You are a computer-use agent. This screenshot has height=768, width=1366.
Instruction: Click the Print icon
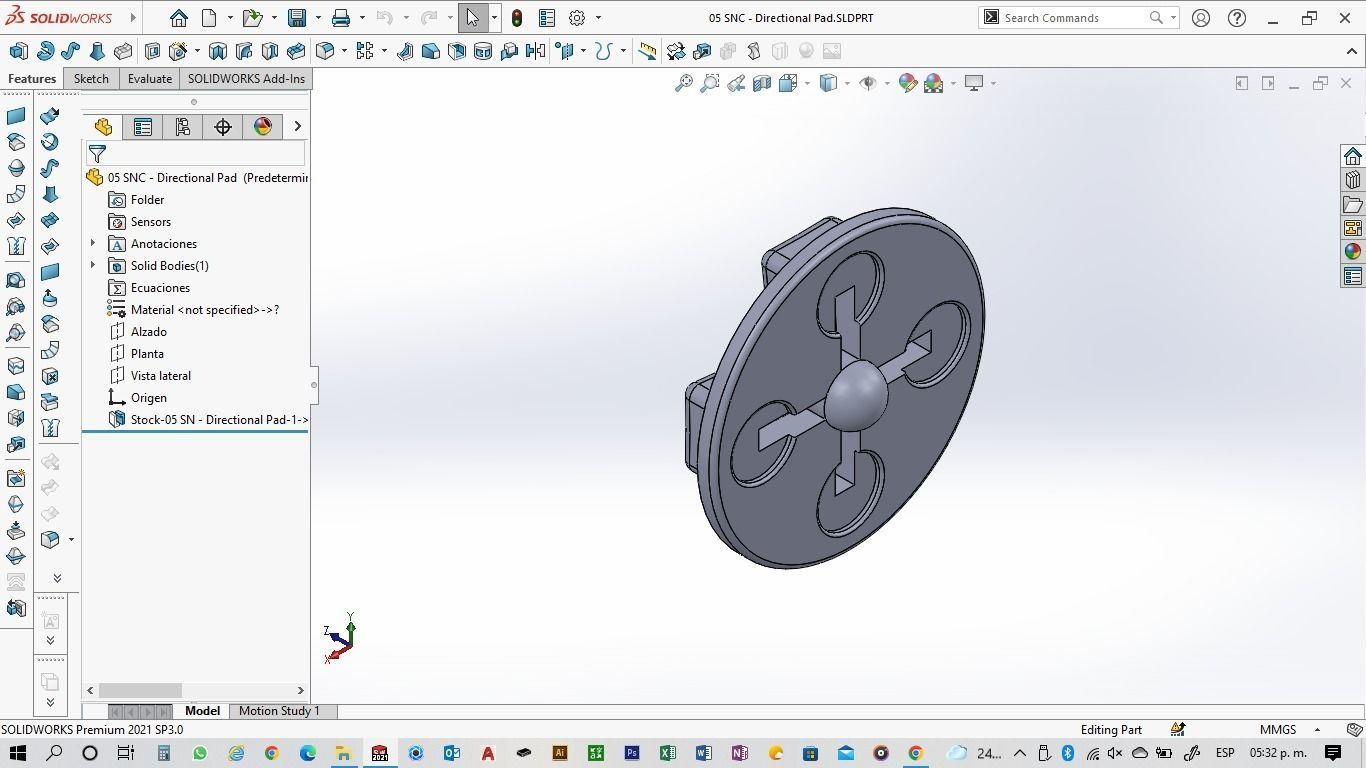(x=340, y=18)
